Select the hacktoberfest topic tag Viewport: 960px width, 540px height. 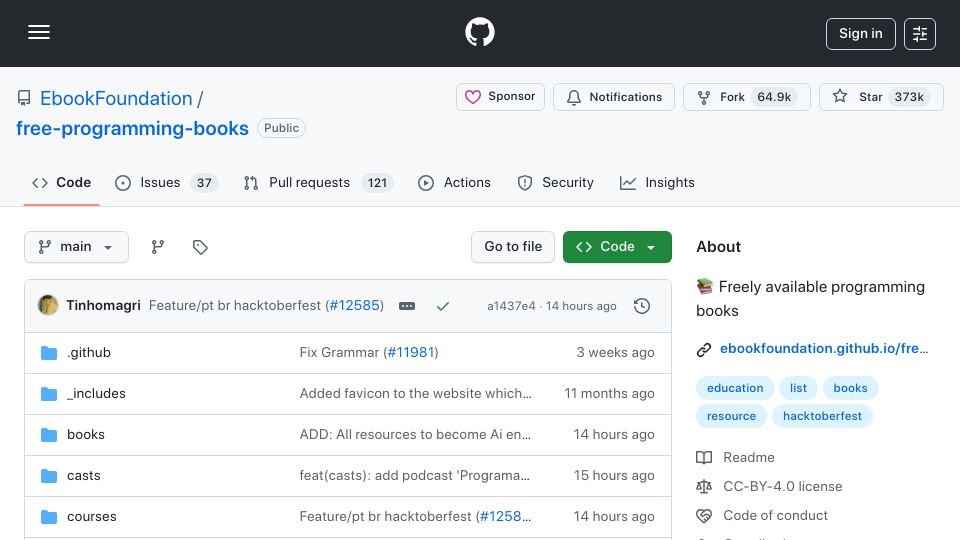tap(822, 416)
